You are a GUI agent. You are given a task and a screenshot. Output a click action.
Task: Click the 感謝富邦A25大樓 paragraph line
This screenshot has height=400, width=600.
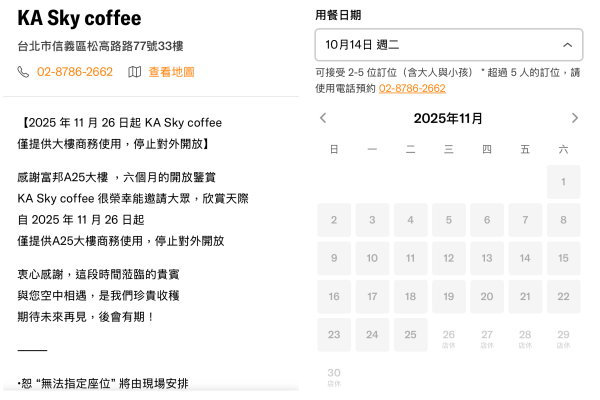117,177
